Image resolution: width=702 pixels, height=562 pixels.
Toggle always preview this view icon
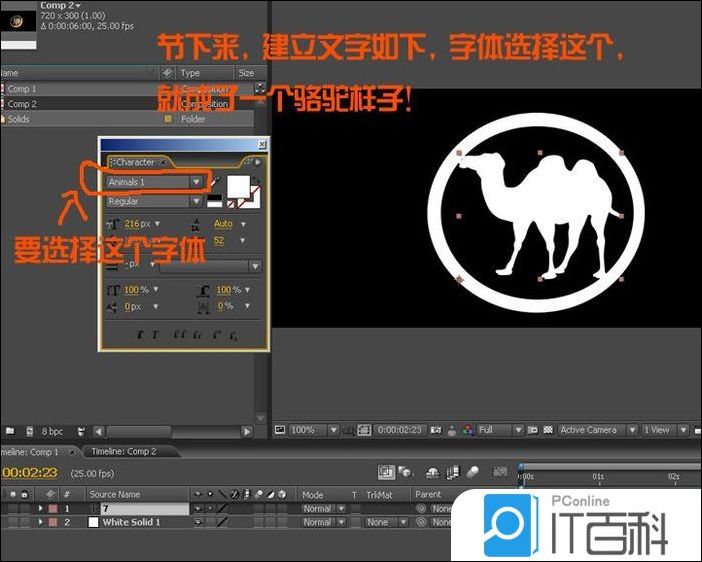tap(280, 430)
